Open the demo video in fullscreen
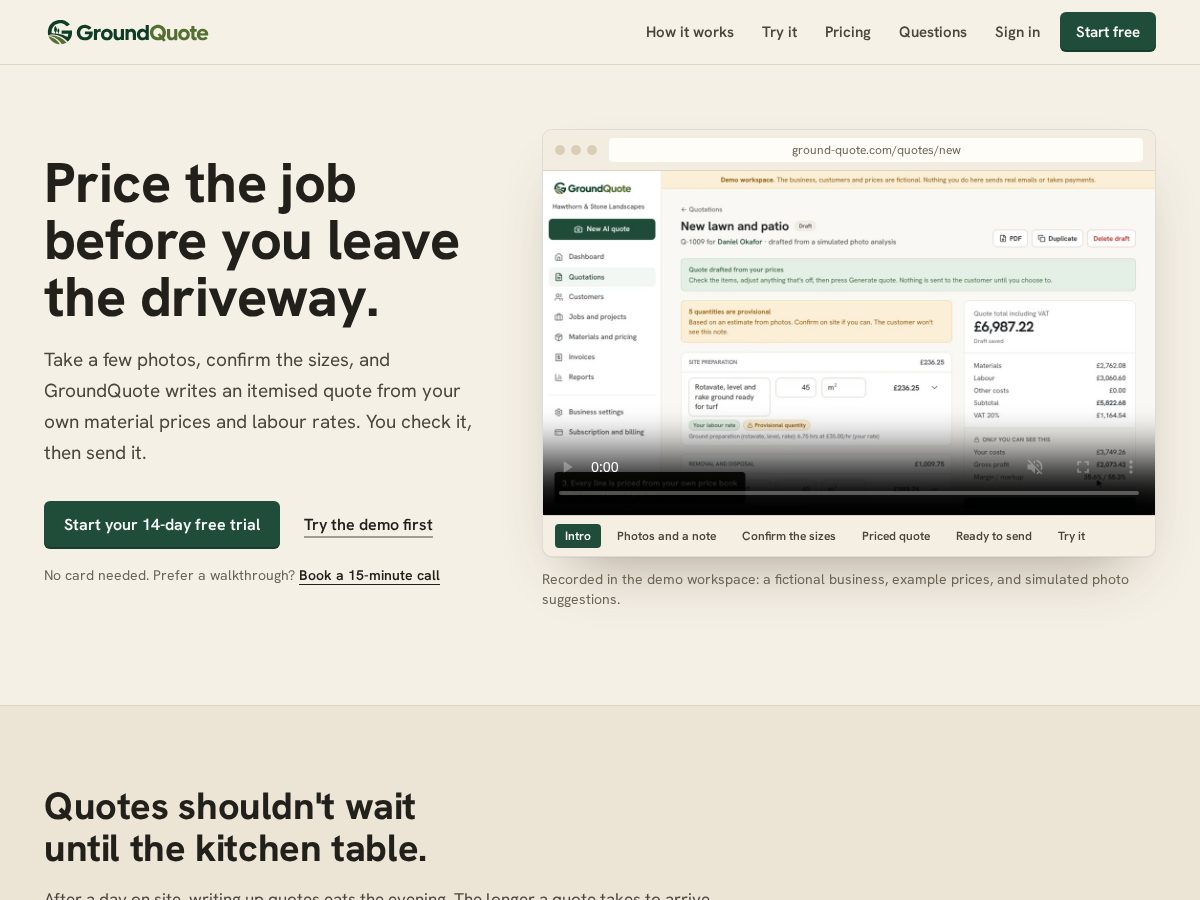Image resolution: width=1200 pixels, height=900 pixels. pos(1083,467)
